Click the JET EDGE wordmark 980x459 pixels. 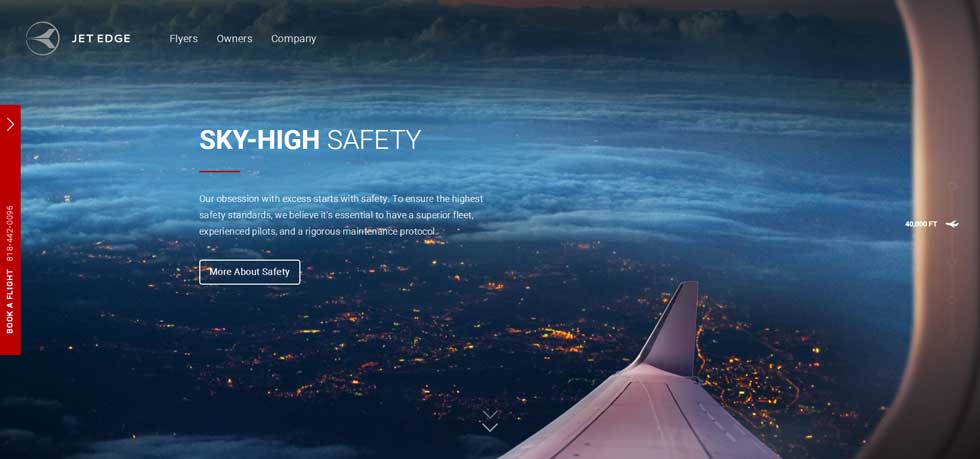click(101, 39)
